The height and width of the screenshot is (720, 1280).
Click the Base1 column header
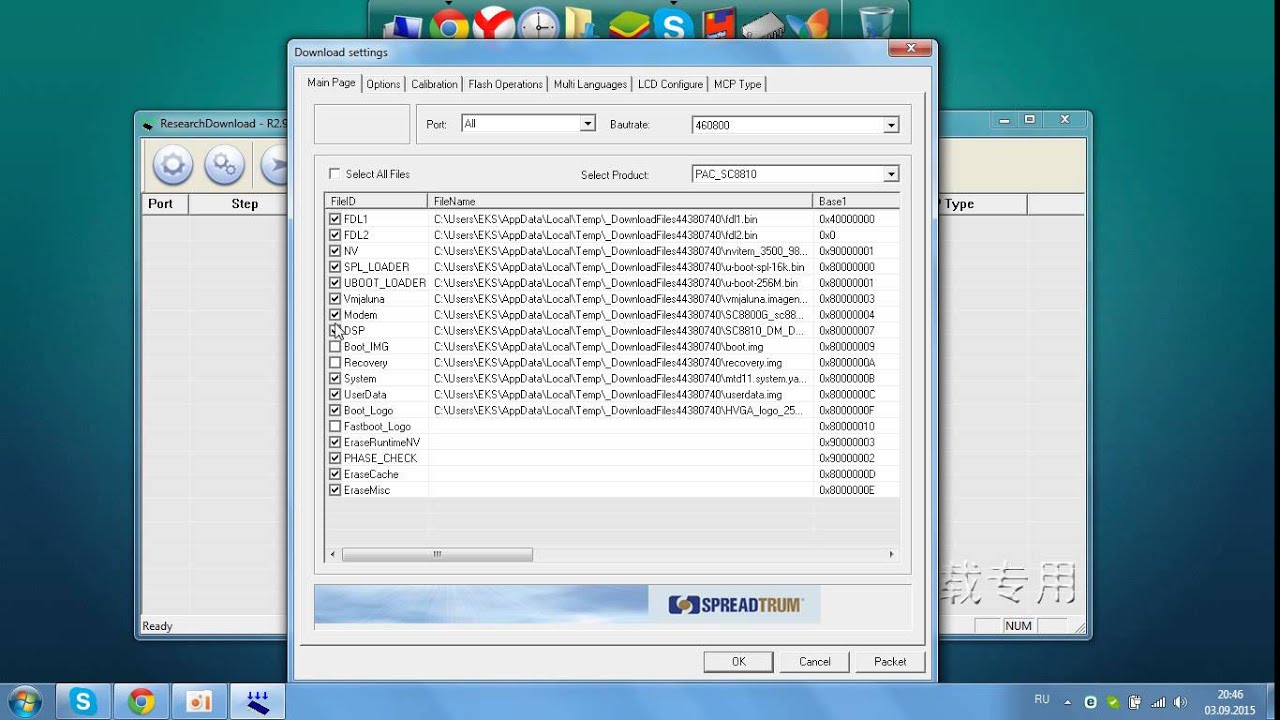pos(855,201)
